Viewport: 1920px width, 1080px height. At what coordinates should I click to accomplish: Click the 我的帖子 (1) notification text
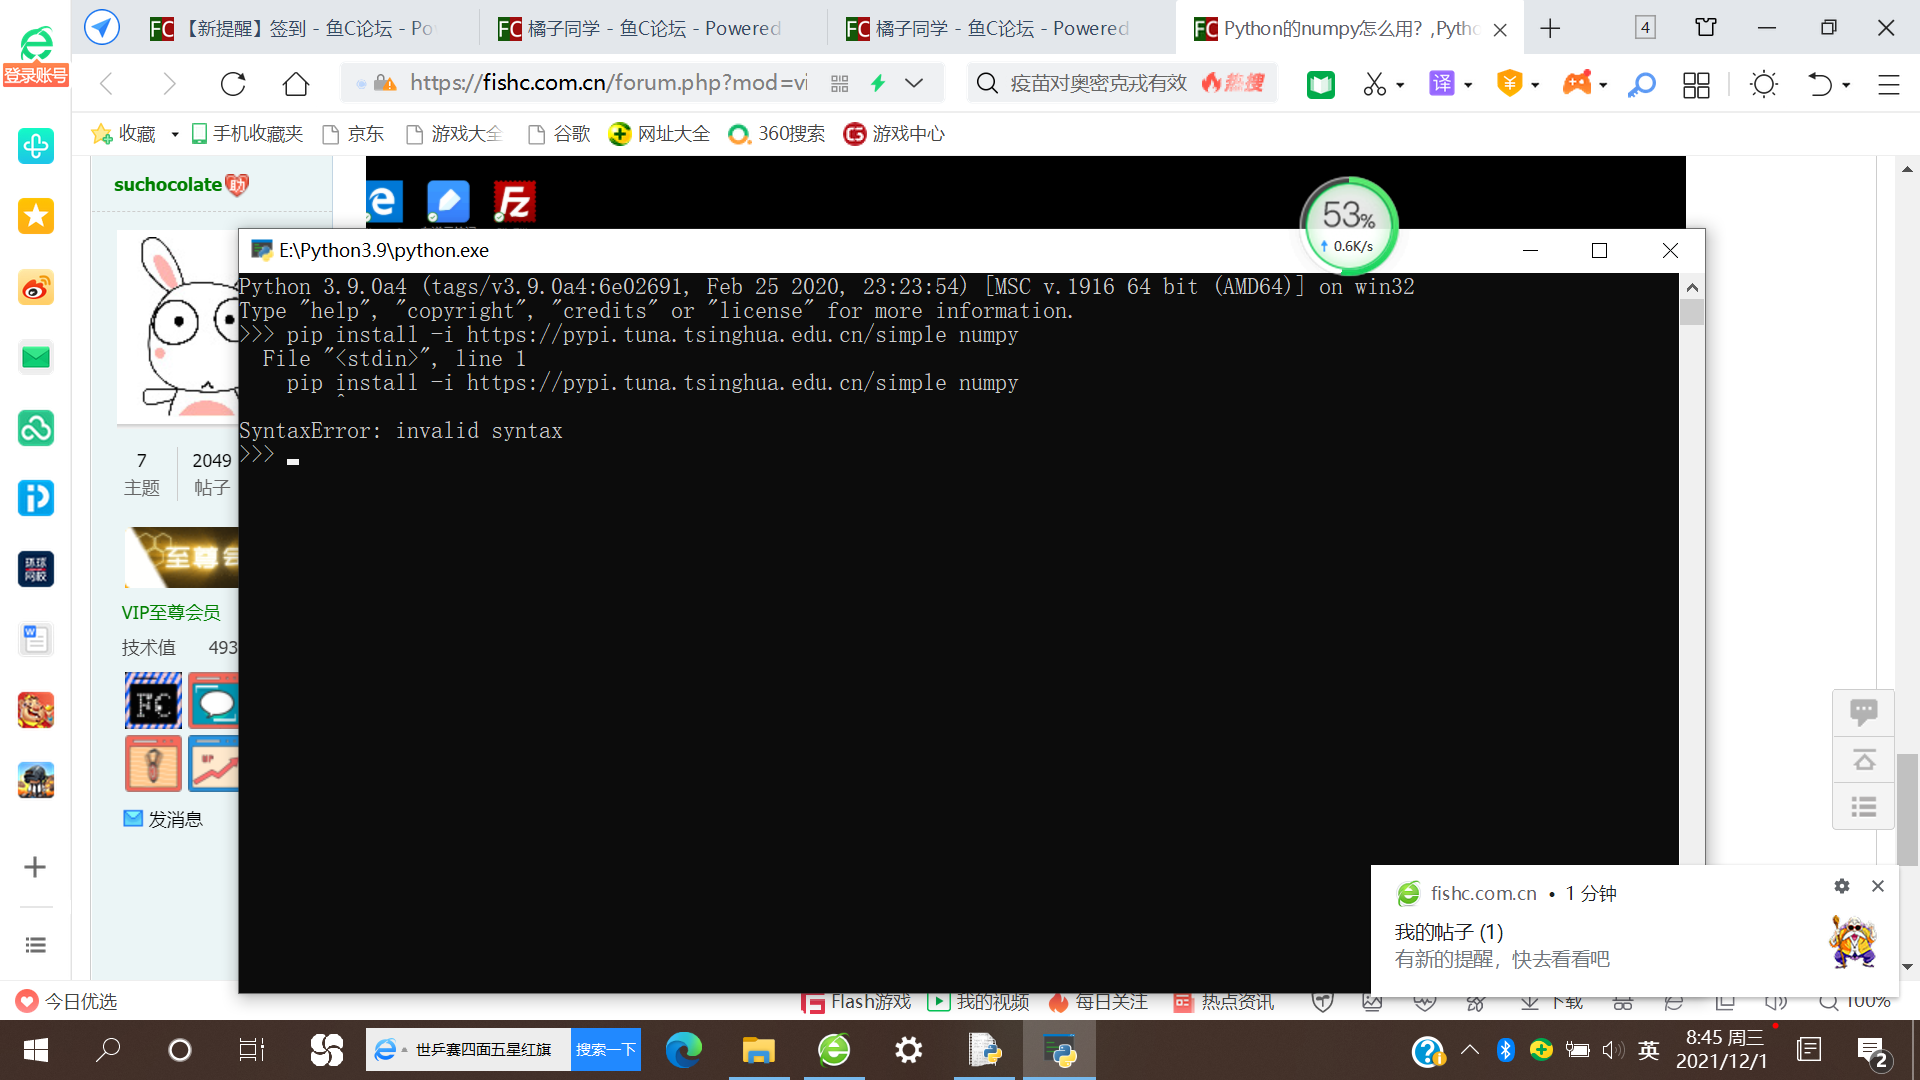pos(1449,932)
